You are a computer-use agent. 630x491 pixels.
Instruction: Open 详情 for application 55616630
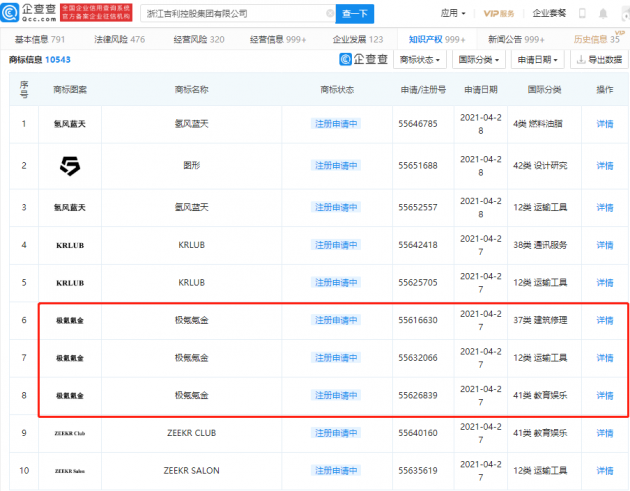point(604,320)
